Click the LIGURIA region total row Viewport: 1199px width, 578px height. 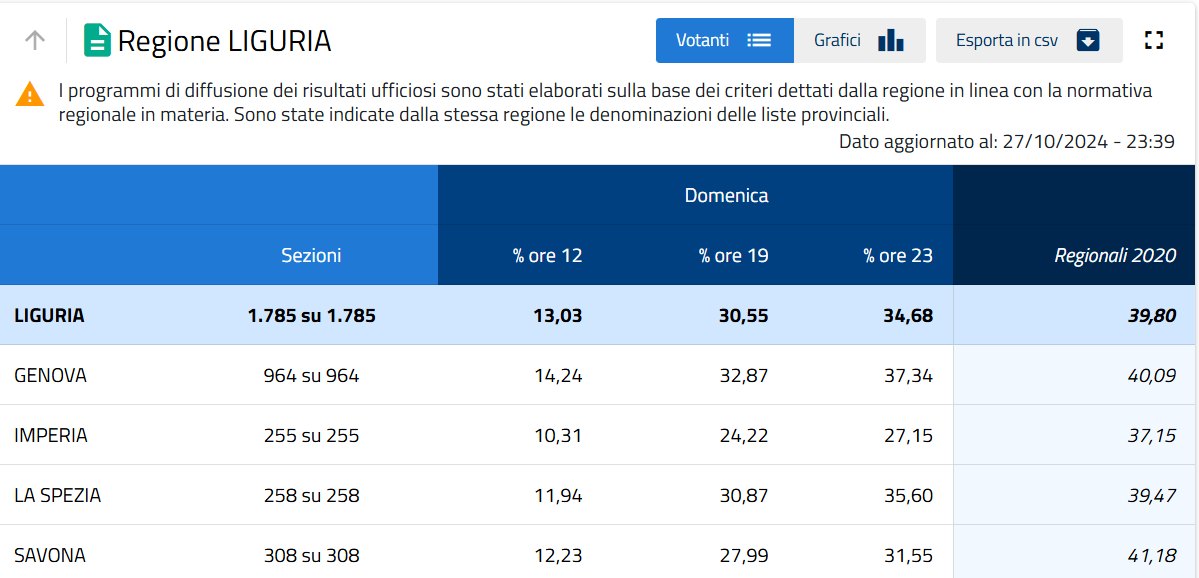coord(50,316)
